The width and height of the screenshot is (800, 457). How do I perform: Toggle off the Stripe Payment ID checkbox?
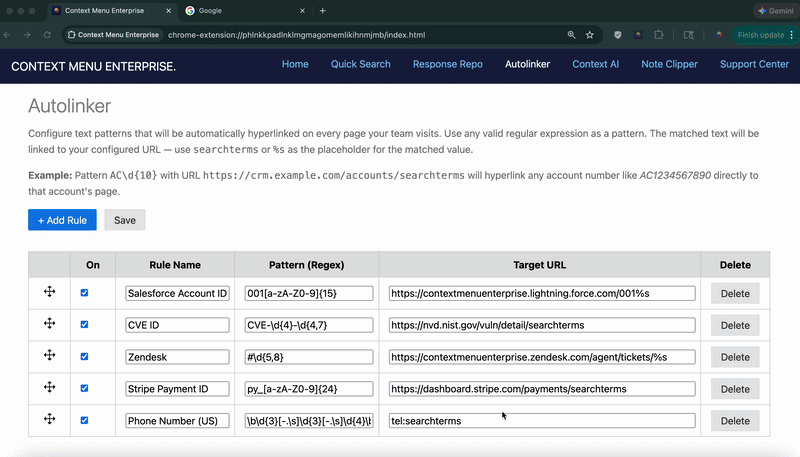pos(84,388)
